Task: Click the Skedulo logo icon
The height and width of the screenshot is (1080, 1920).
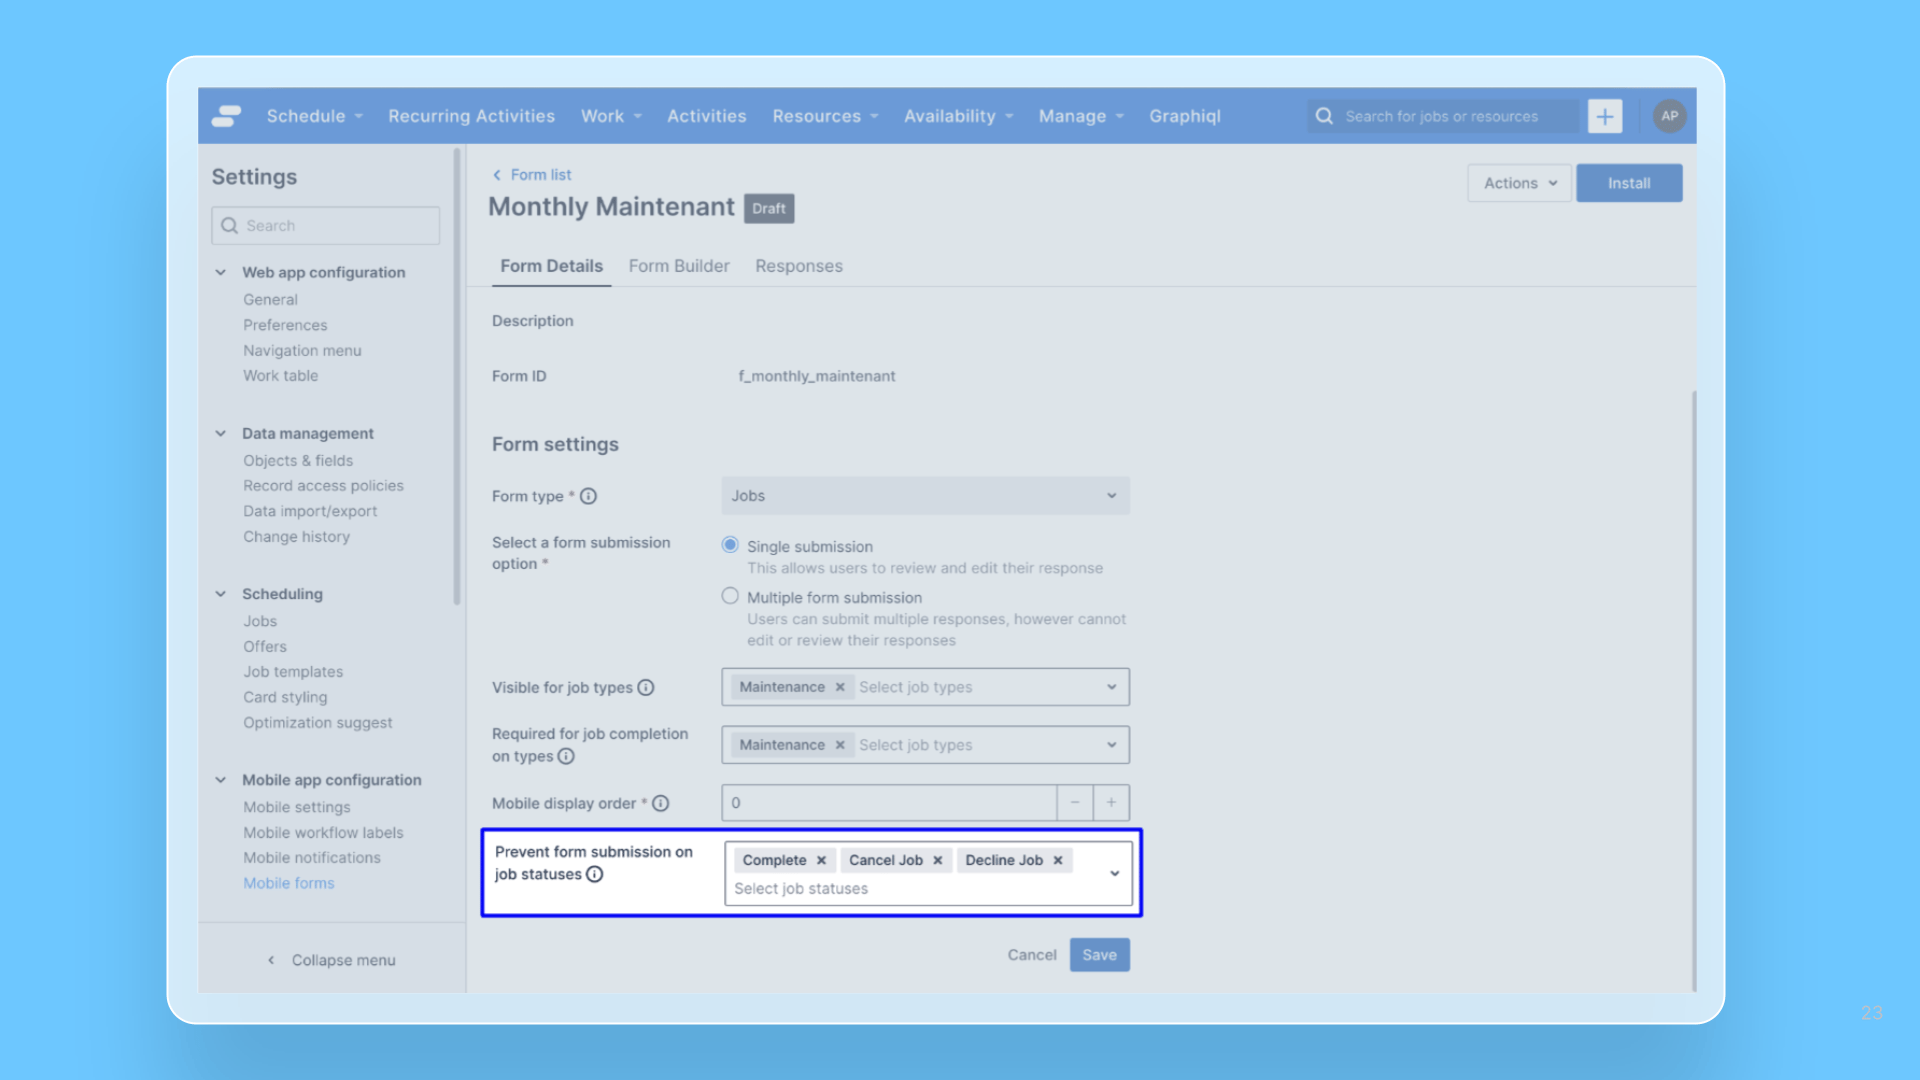Action: tap(227, 116)
